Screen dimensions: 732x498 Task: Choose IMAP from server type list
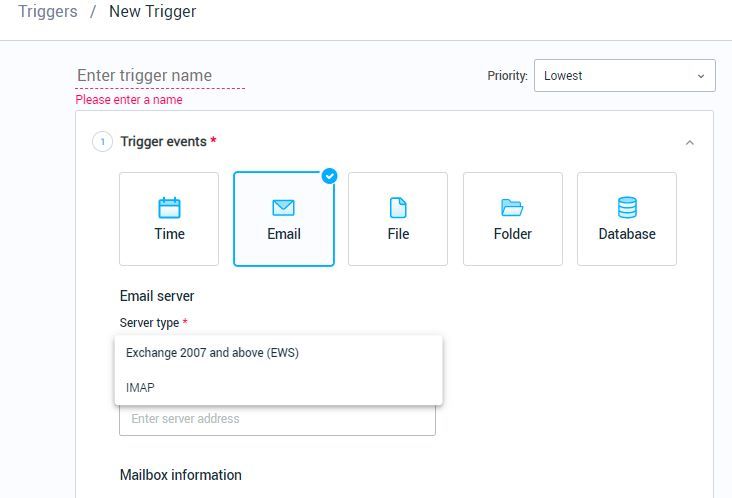[141, 388]
